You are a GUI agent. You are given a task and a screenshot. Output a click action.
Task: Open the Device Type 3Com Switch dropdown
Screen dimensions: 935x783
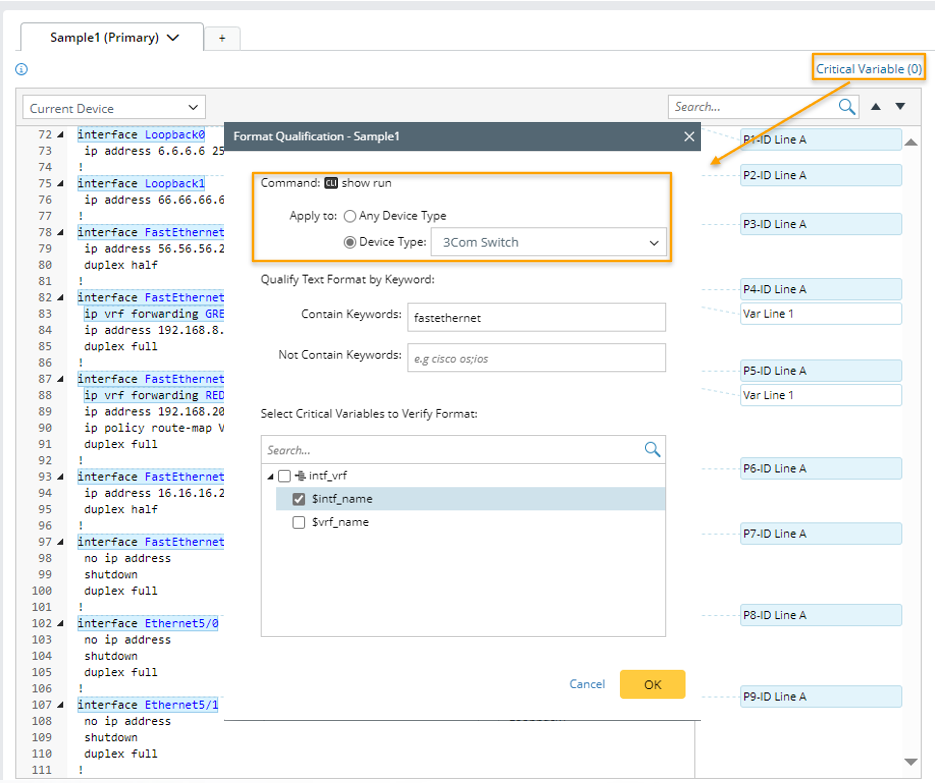(548, 242)
